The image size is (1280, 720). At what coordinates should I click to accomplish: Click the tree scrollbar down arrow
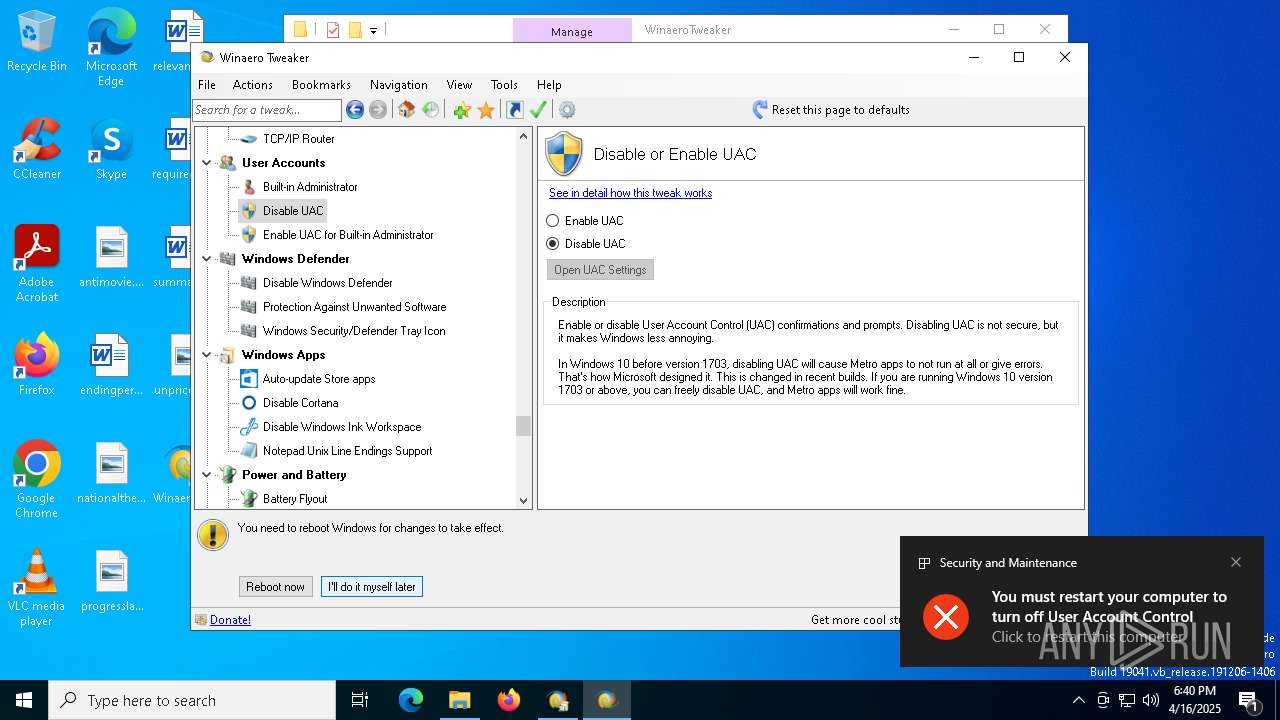[x=523, y=501]
